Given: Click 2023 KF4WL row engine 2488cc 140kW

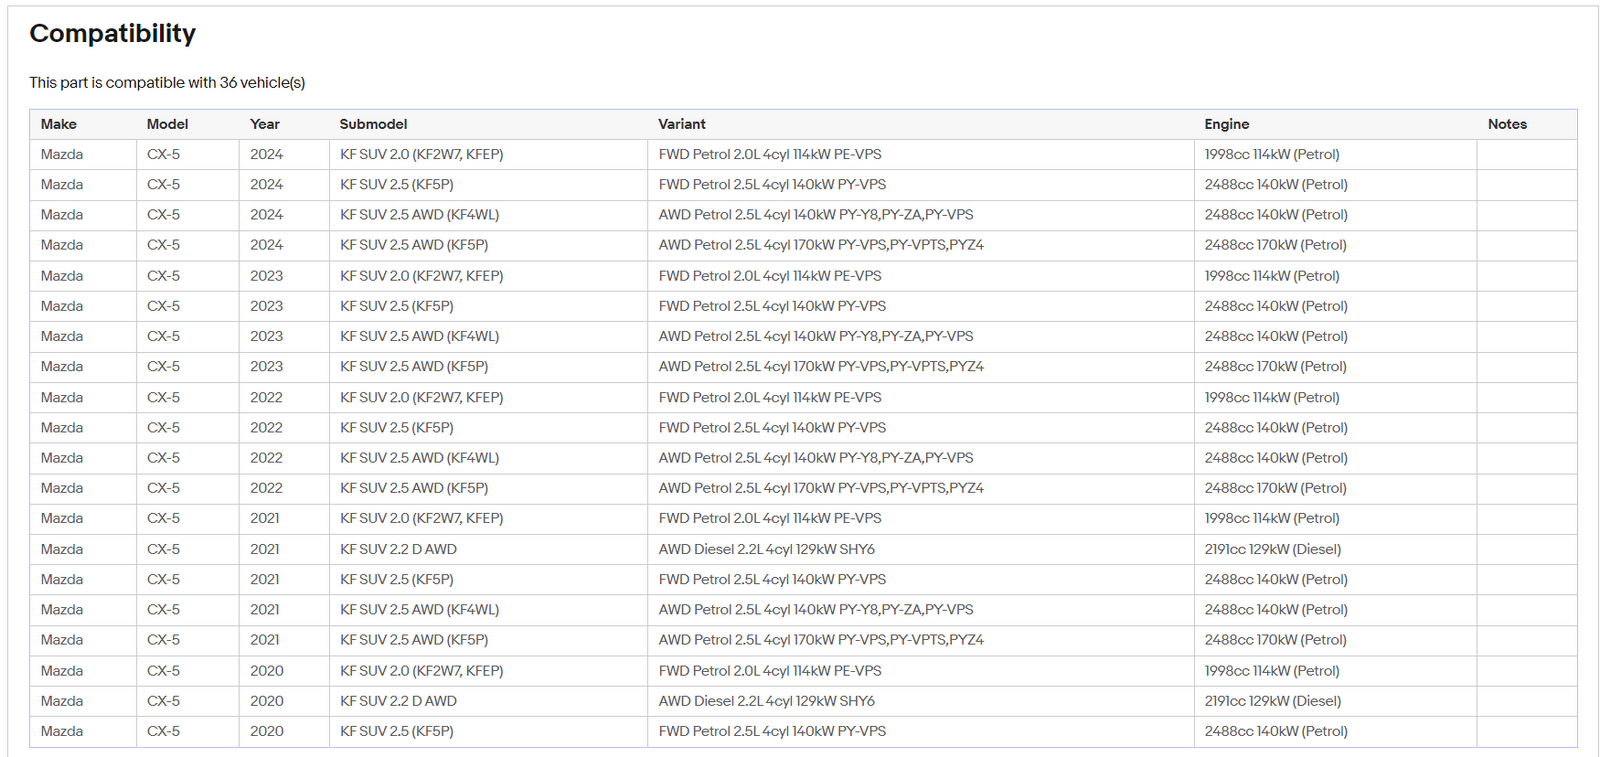Looking at the screenshot, I should click(1276, 336).
